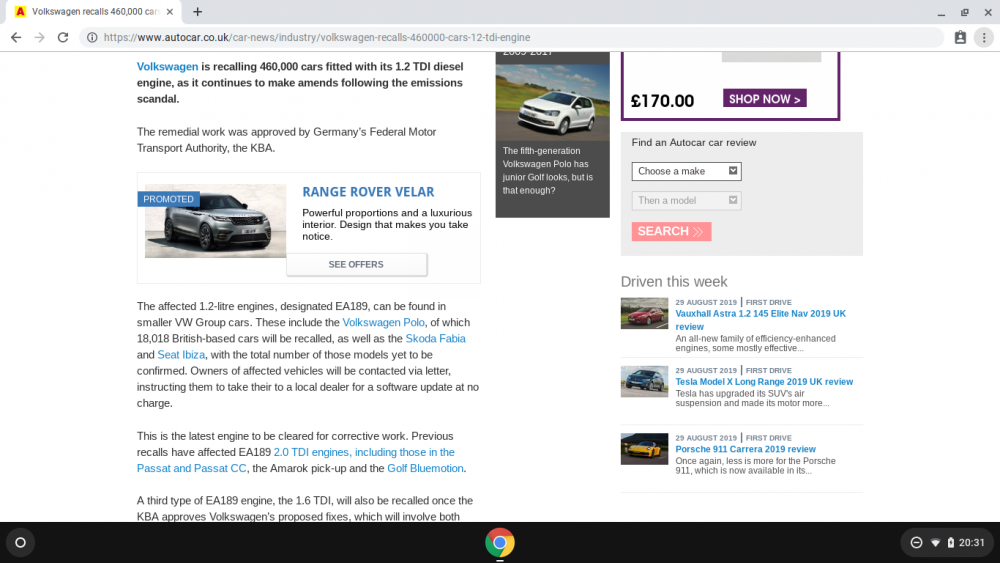Image resolution: width=1000 pixels, height=563 pixels.
Task: Follow the Skoda Fabia link
Action: point(436,339)
